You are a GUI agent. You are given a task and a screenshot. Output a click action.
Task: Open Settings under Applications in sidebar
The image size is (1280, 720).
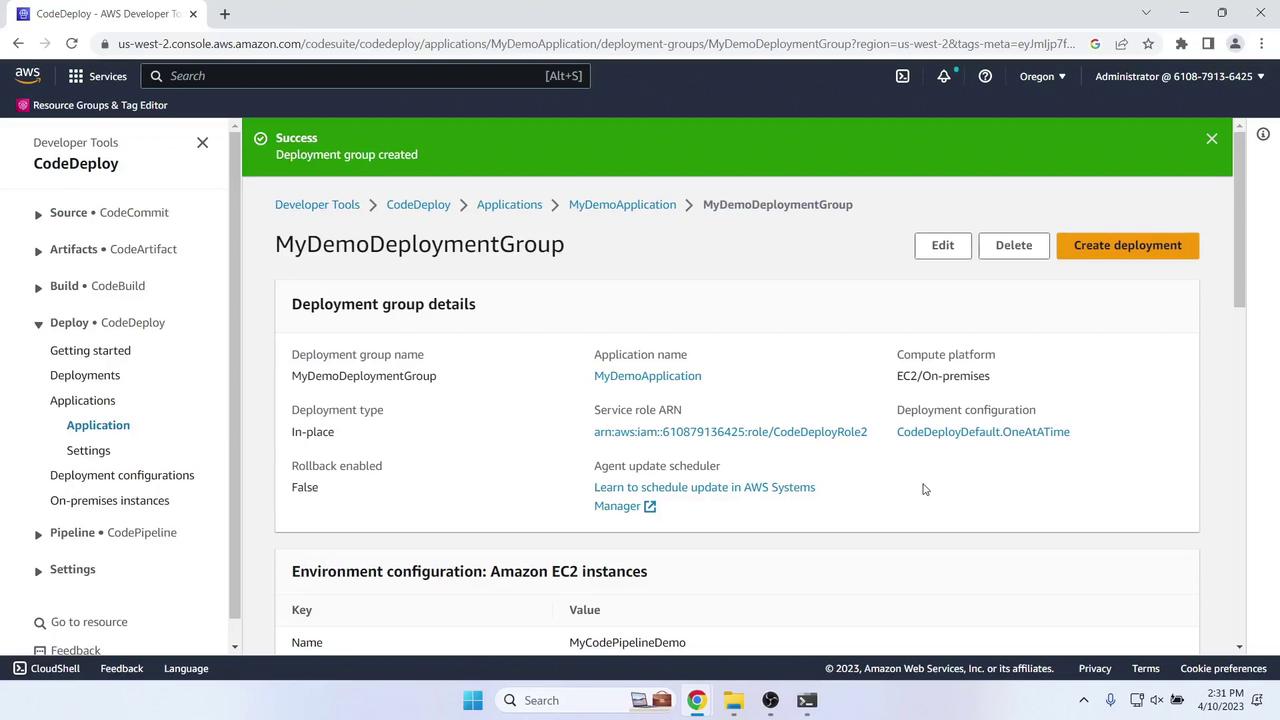tap(88, 451)
